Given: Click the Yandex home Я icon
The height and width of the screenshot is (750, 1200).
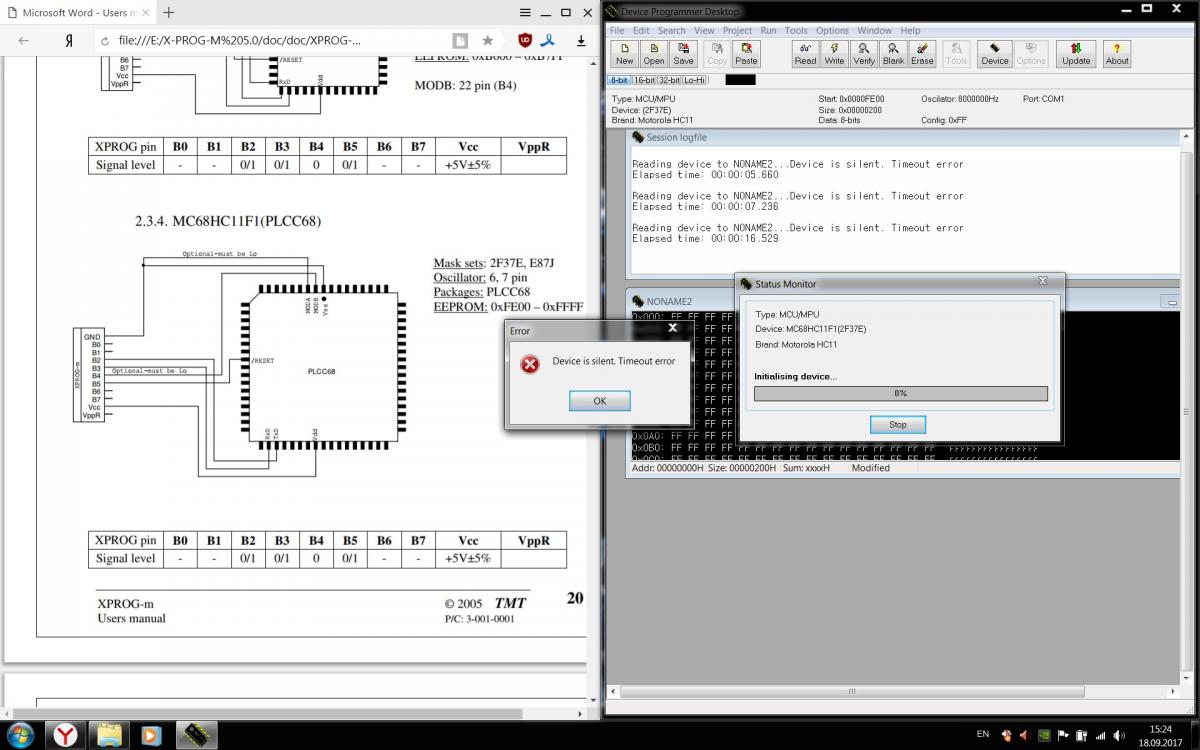Looking at the screenshot, I should tap(68, 41).
